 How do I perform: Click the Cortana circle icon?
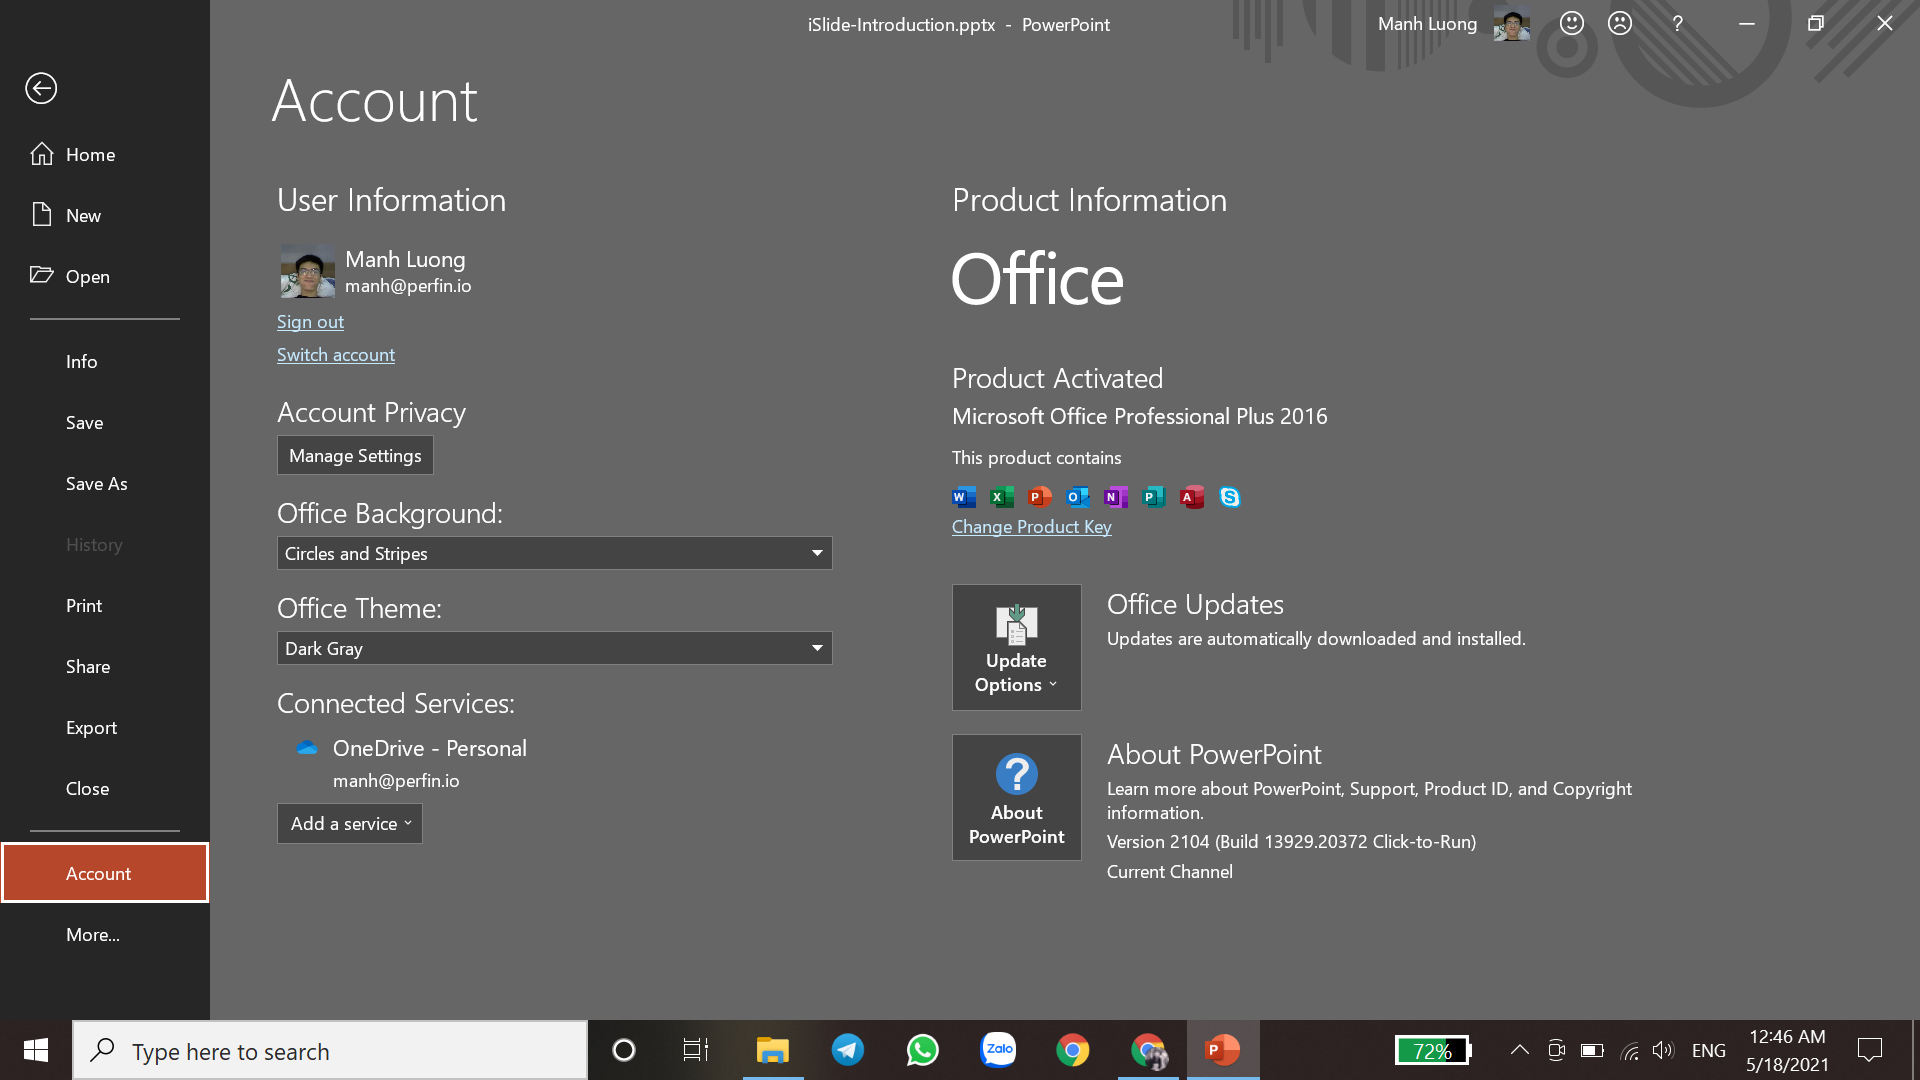tap(624, 1050)
